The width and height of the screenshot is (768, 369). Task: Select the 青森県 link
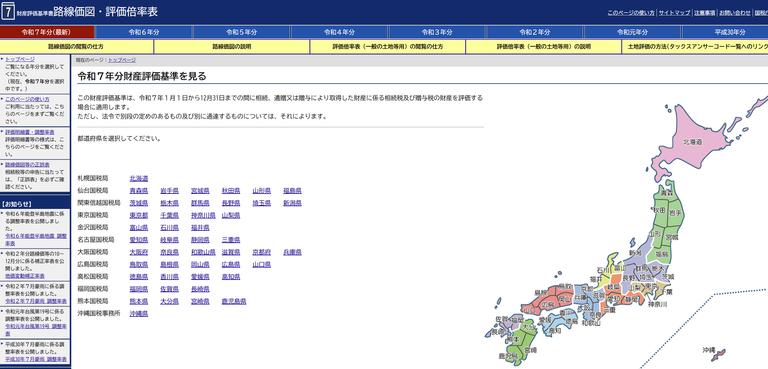(x=139, y=191)
